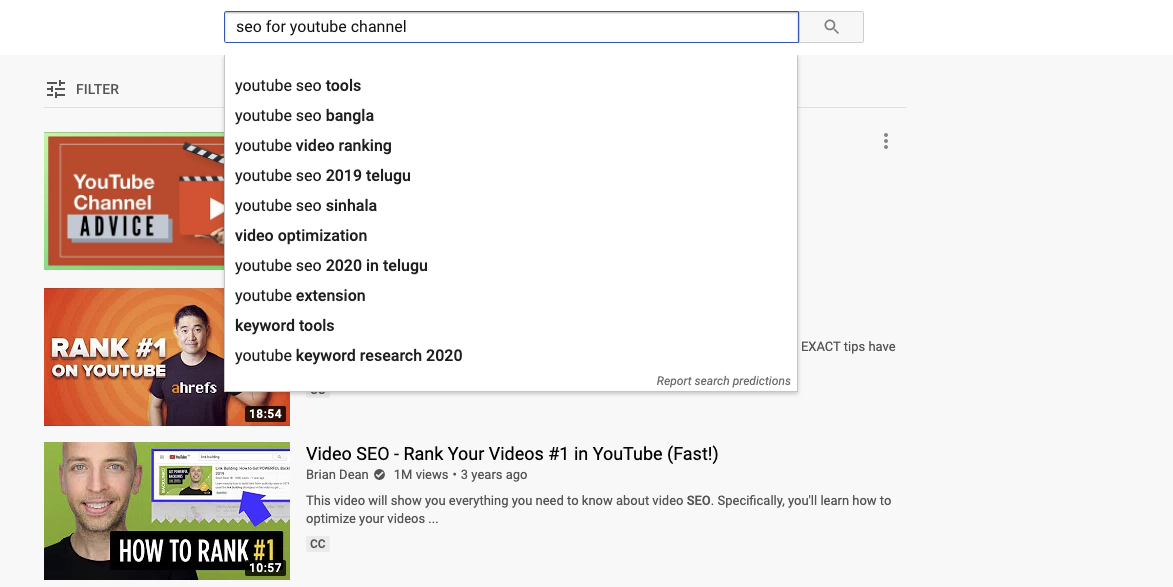This screenshot has height=587, width=1173.
Task: Click the search input field
Action: click(x=511, y=27)
